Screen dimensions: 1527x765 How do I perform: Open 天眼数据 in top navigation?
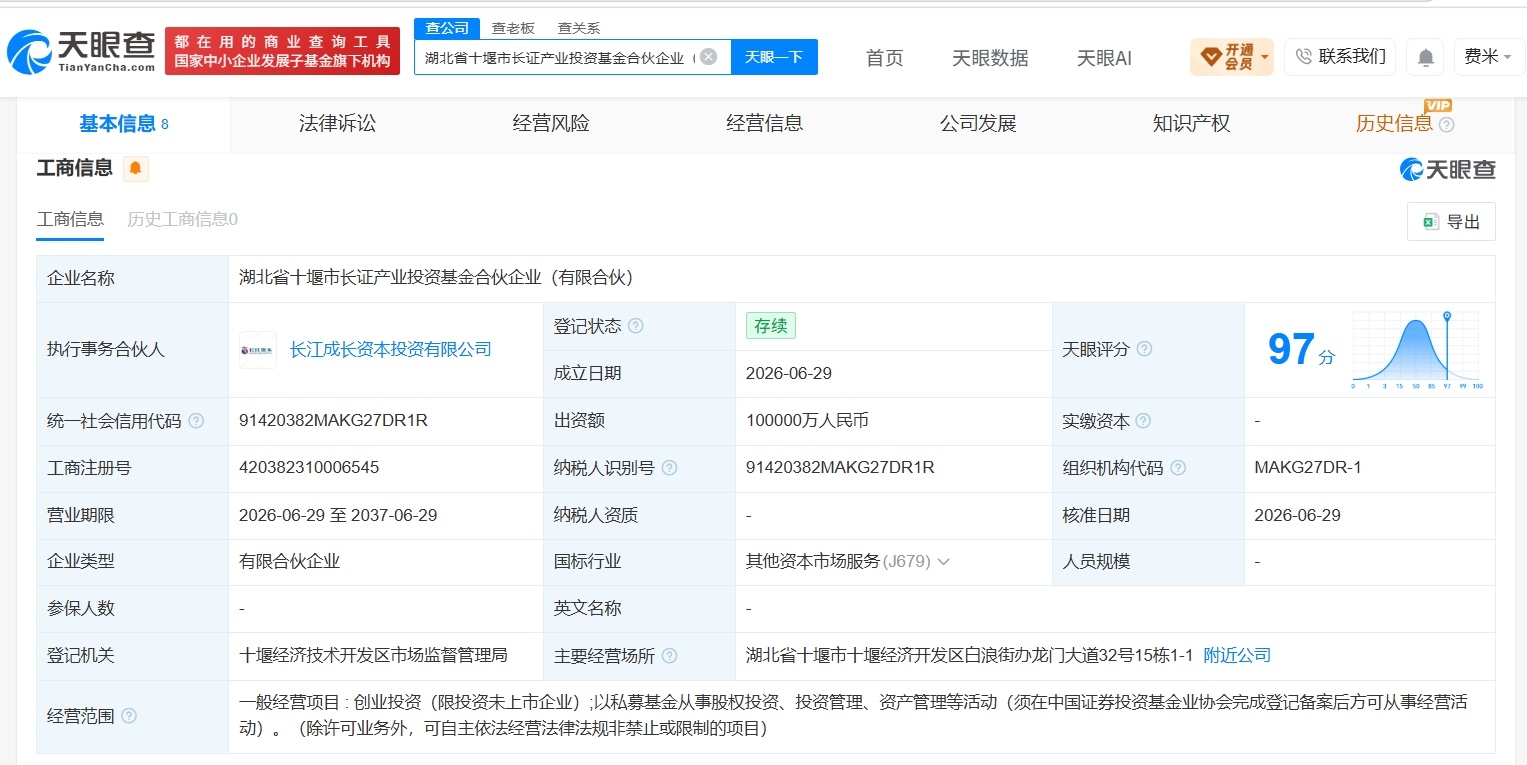(x=990, y=58)
